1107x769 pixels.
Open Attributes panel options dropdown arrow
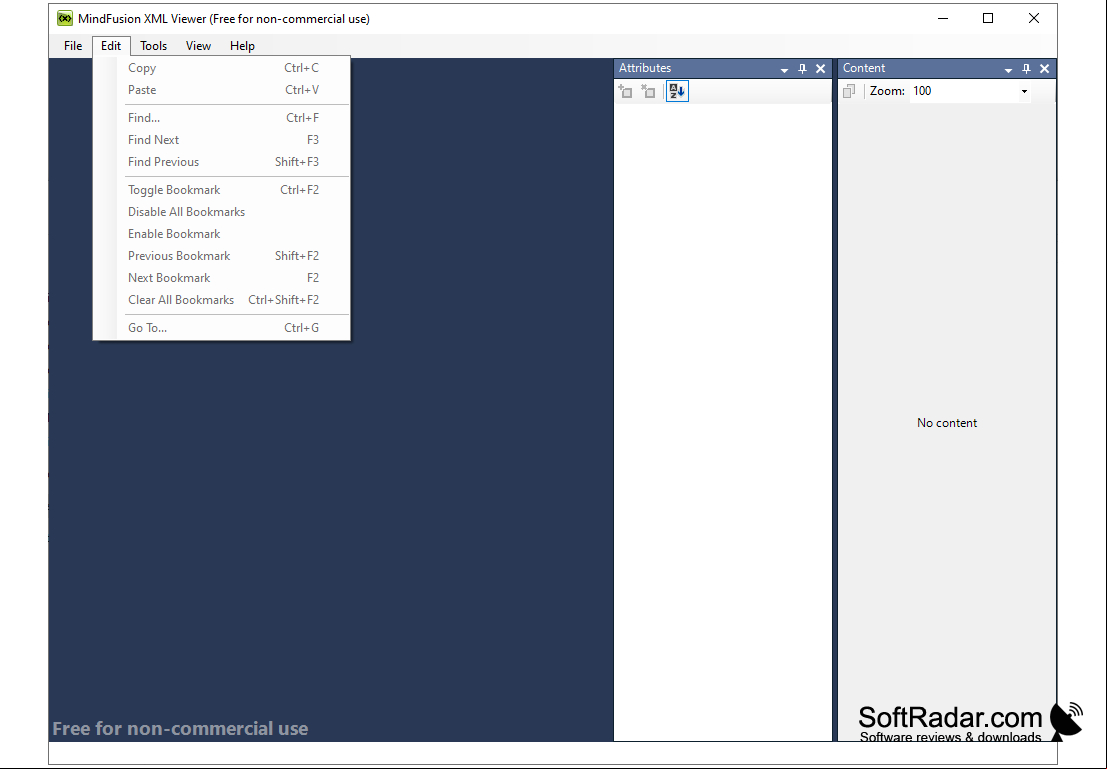[x=784, y=69]
